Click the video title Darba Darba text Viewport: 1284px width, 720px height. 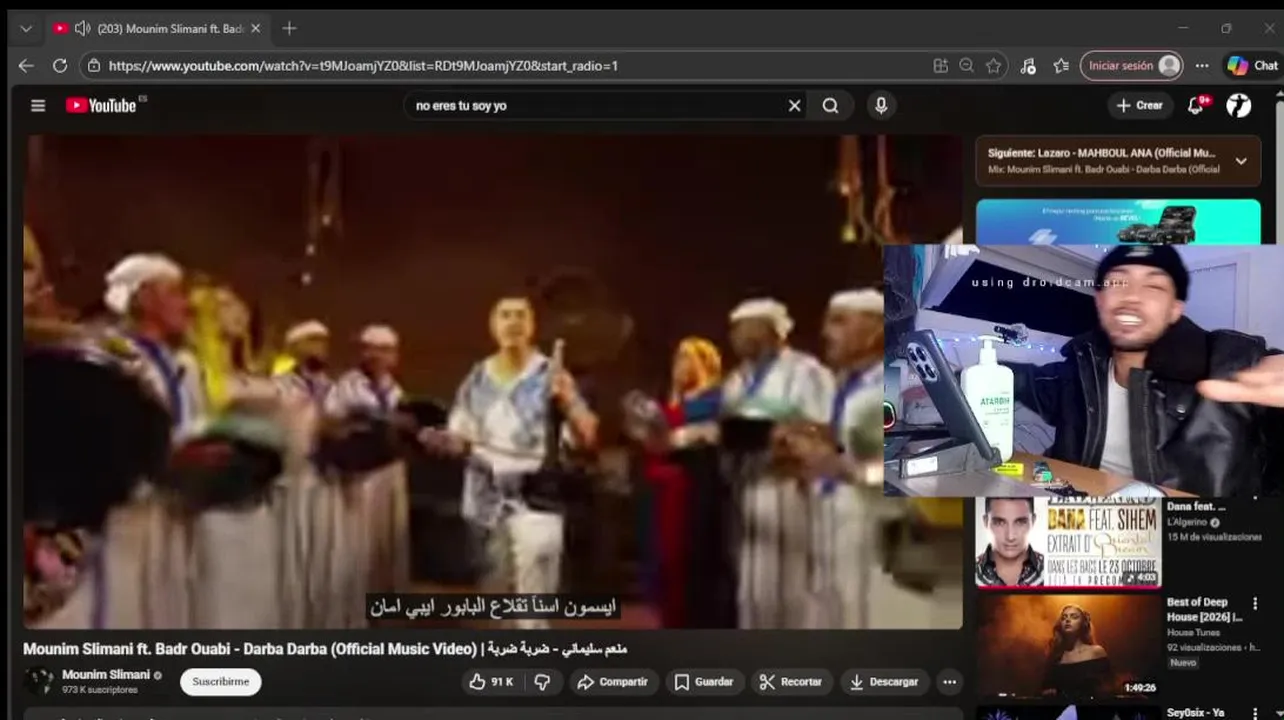[325, 649]
